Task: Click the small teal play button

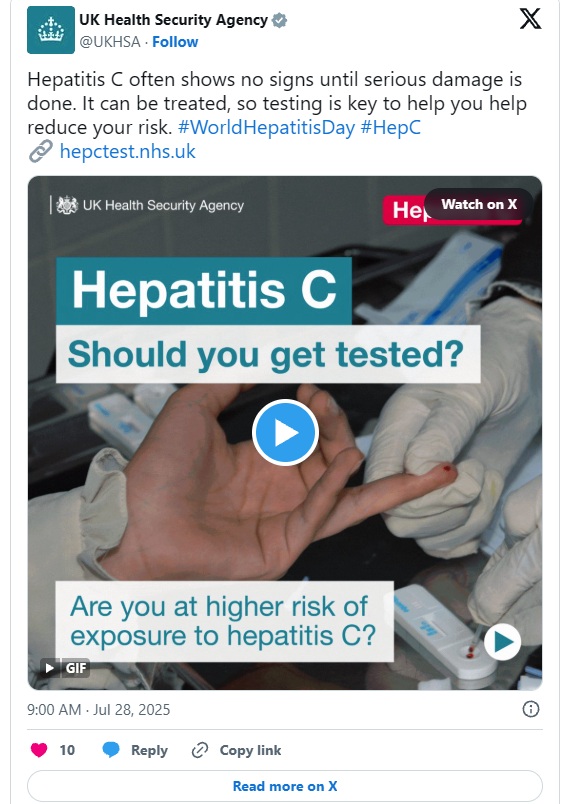Action: [x=502, y=641]
